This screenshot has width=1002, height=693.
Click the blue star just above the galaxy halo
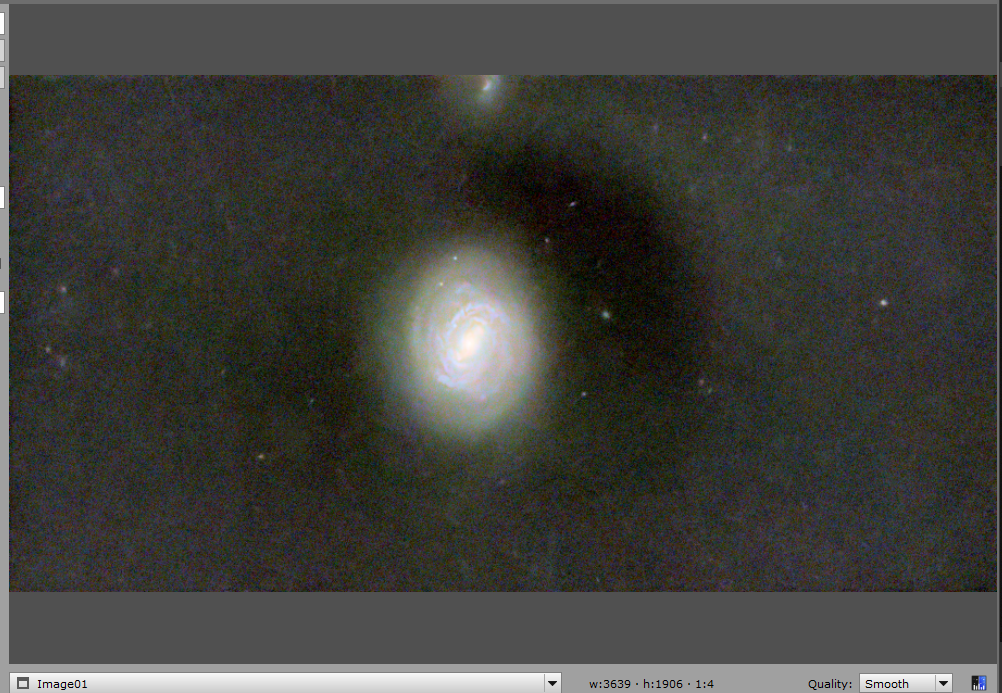click(x=455, y=258)
